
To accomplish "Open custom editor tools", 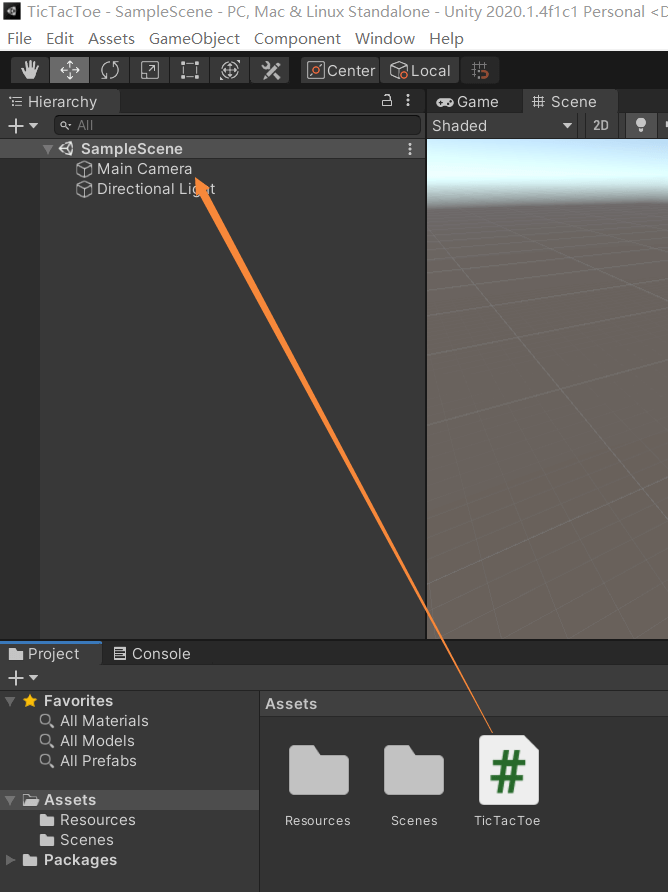I will click(x=270, y=71).
